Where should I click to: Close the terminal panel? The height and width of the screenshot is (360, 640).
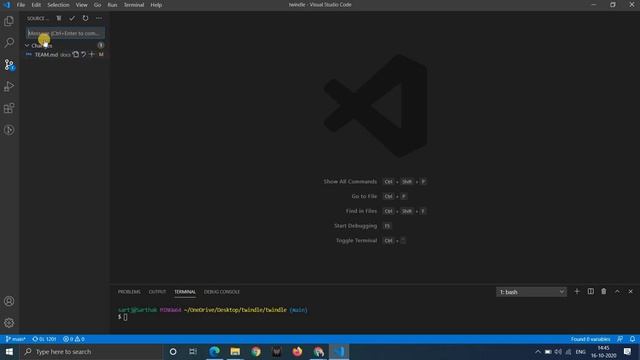click(x=631, y=291)
